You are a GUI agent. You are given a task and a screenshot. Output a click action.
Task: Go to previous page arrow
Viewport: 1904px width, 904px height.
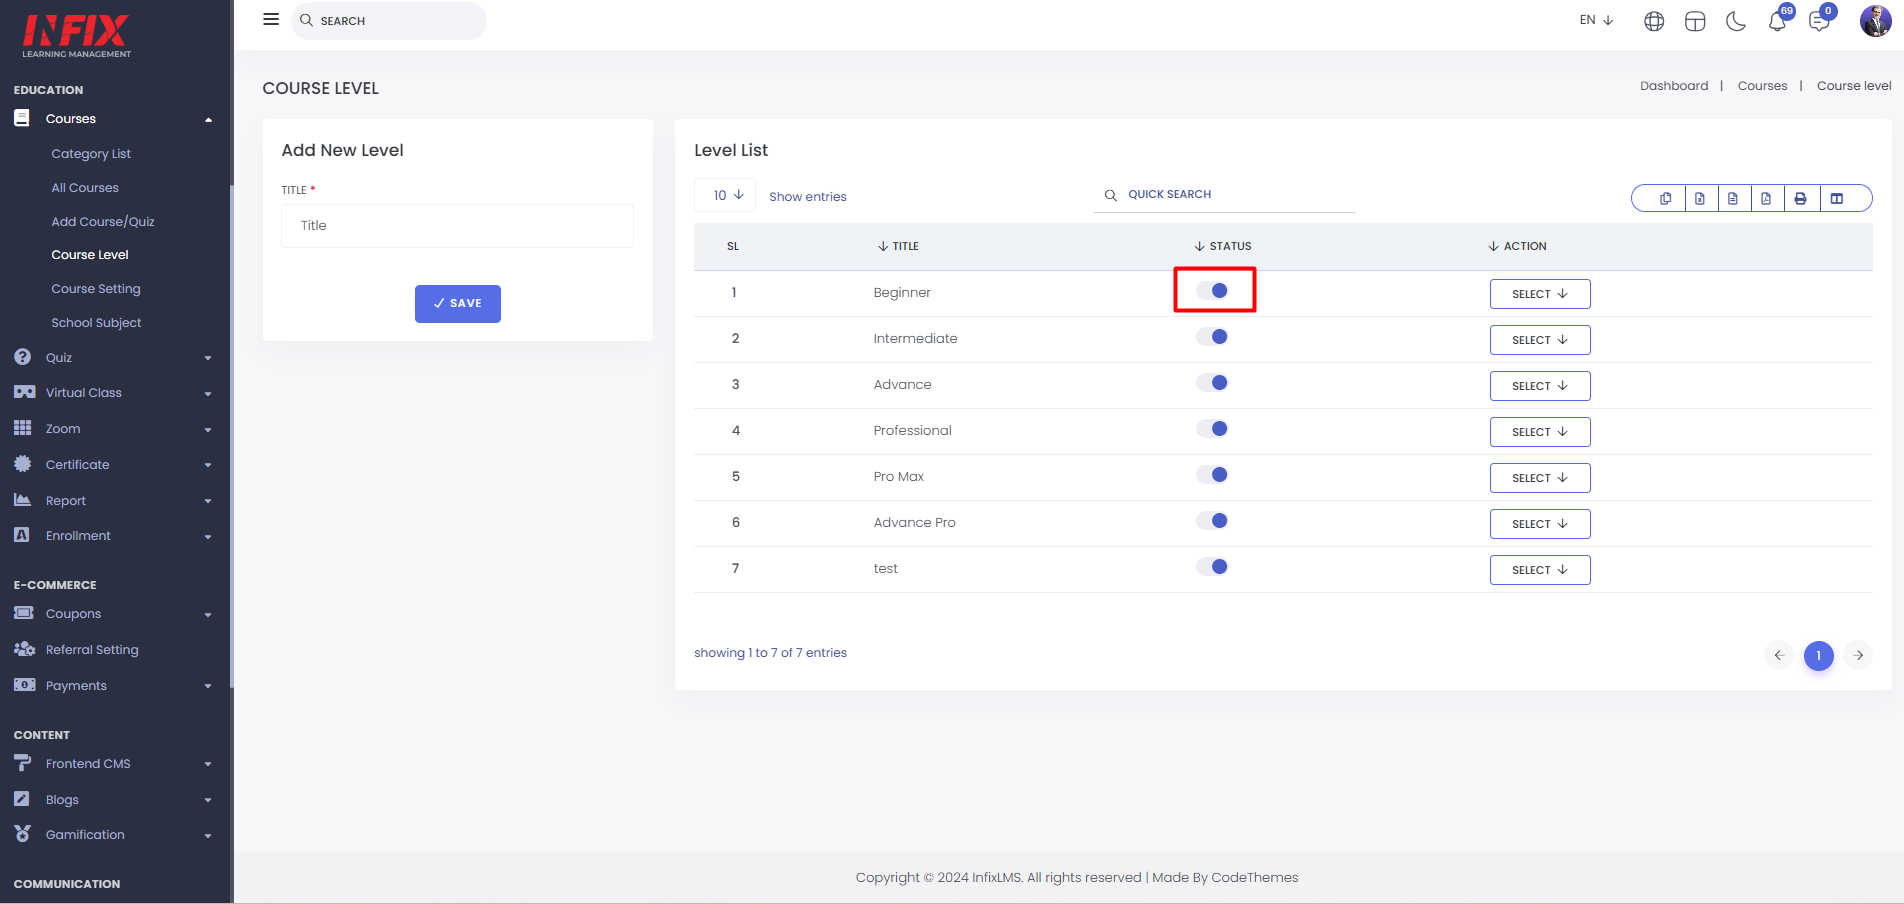(1779, 656)
